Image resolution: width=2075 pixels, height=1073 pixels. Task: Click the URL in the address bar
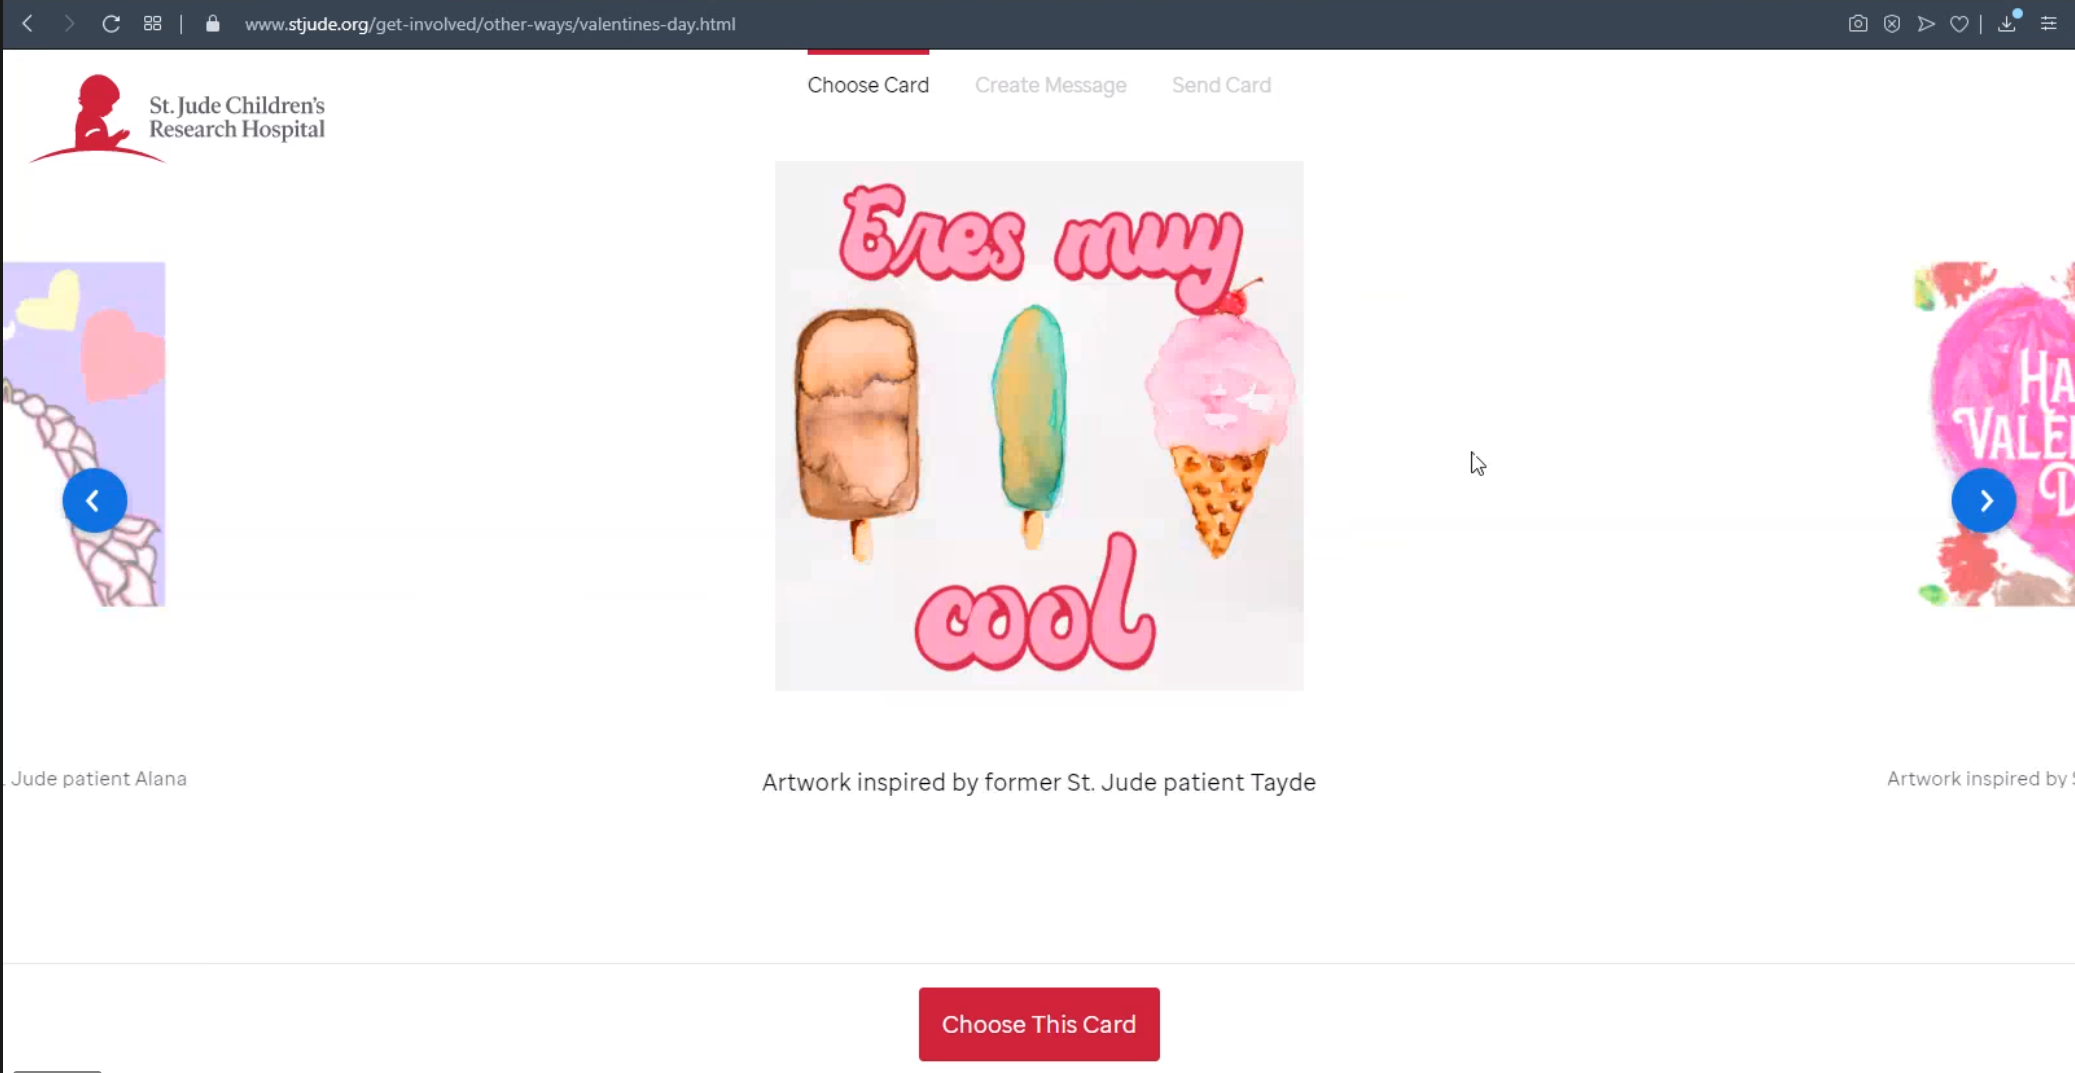pyautogui.click(x=490, y=24)
